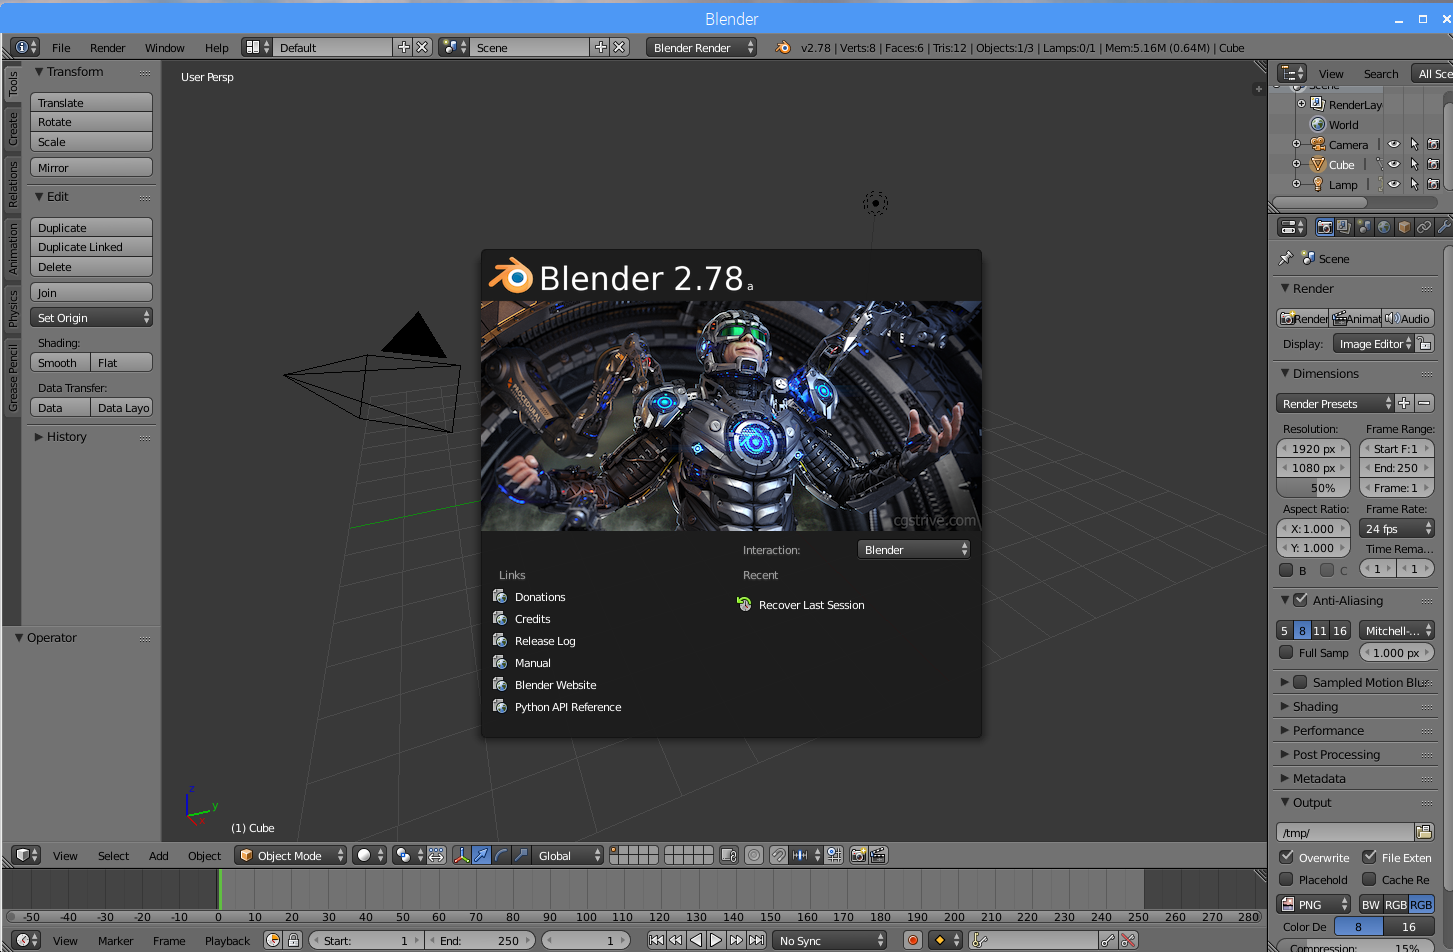Adjust the 50% resolution scale slider
This screenshot has height=952, width=1453.
click(1313, 487)
